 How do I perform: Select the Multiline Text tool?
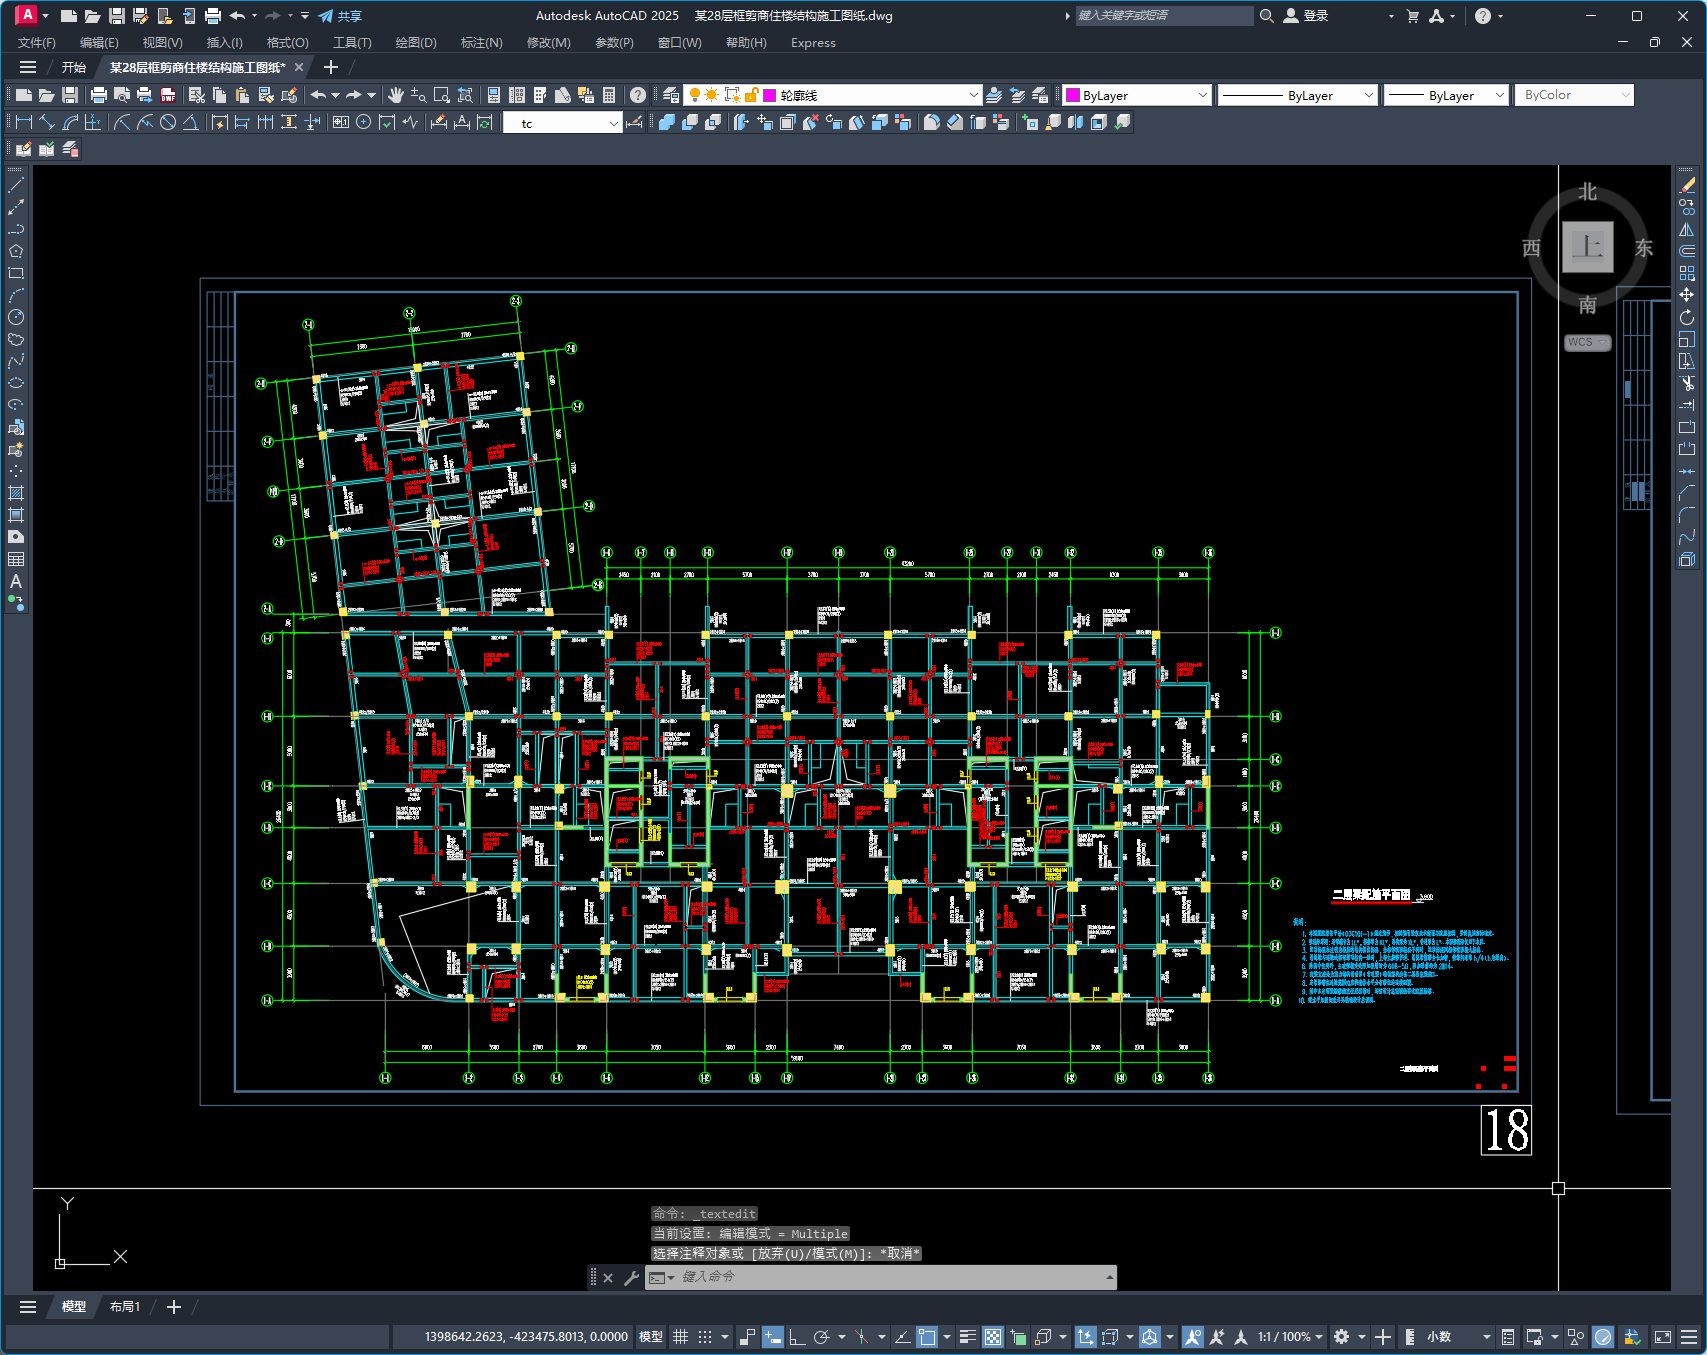[x=16, y=581]
